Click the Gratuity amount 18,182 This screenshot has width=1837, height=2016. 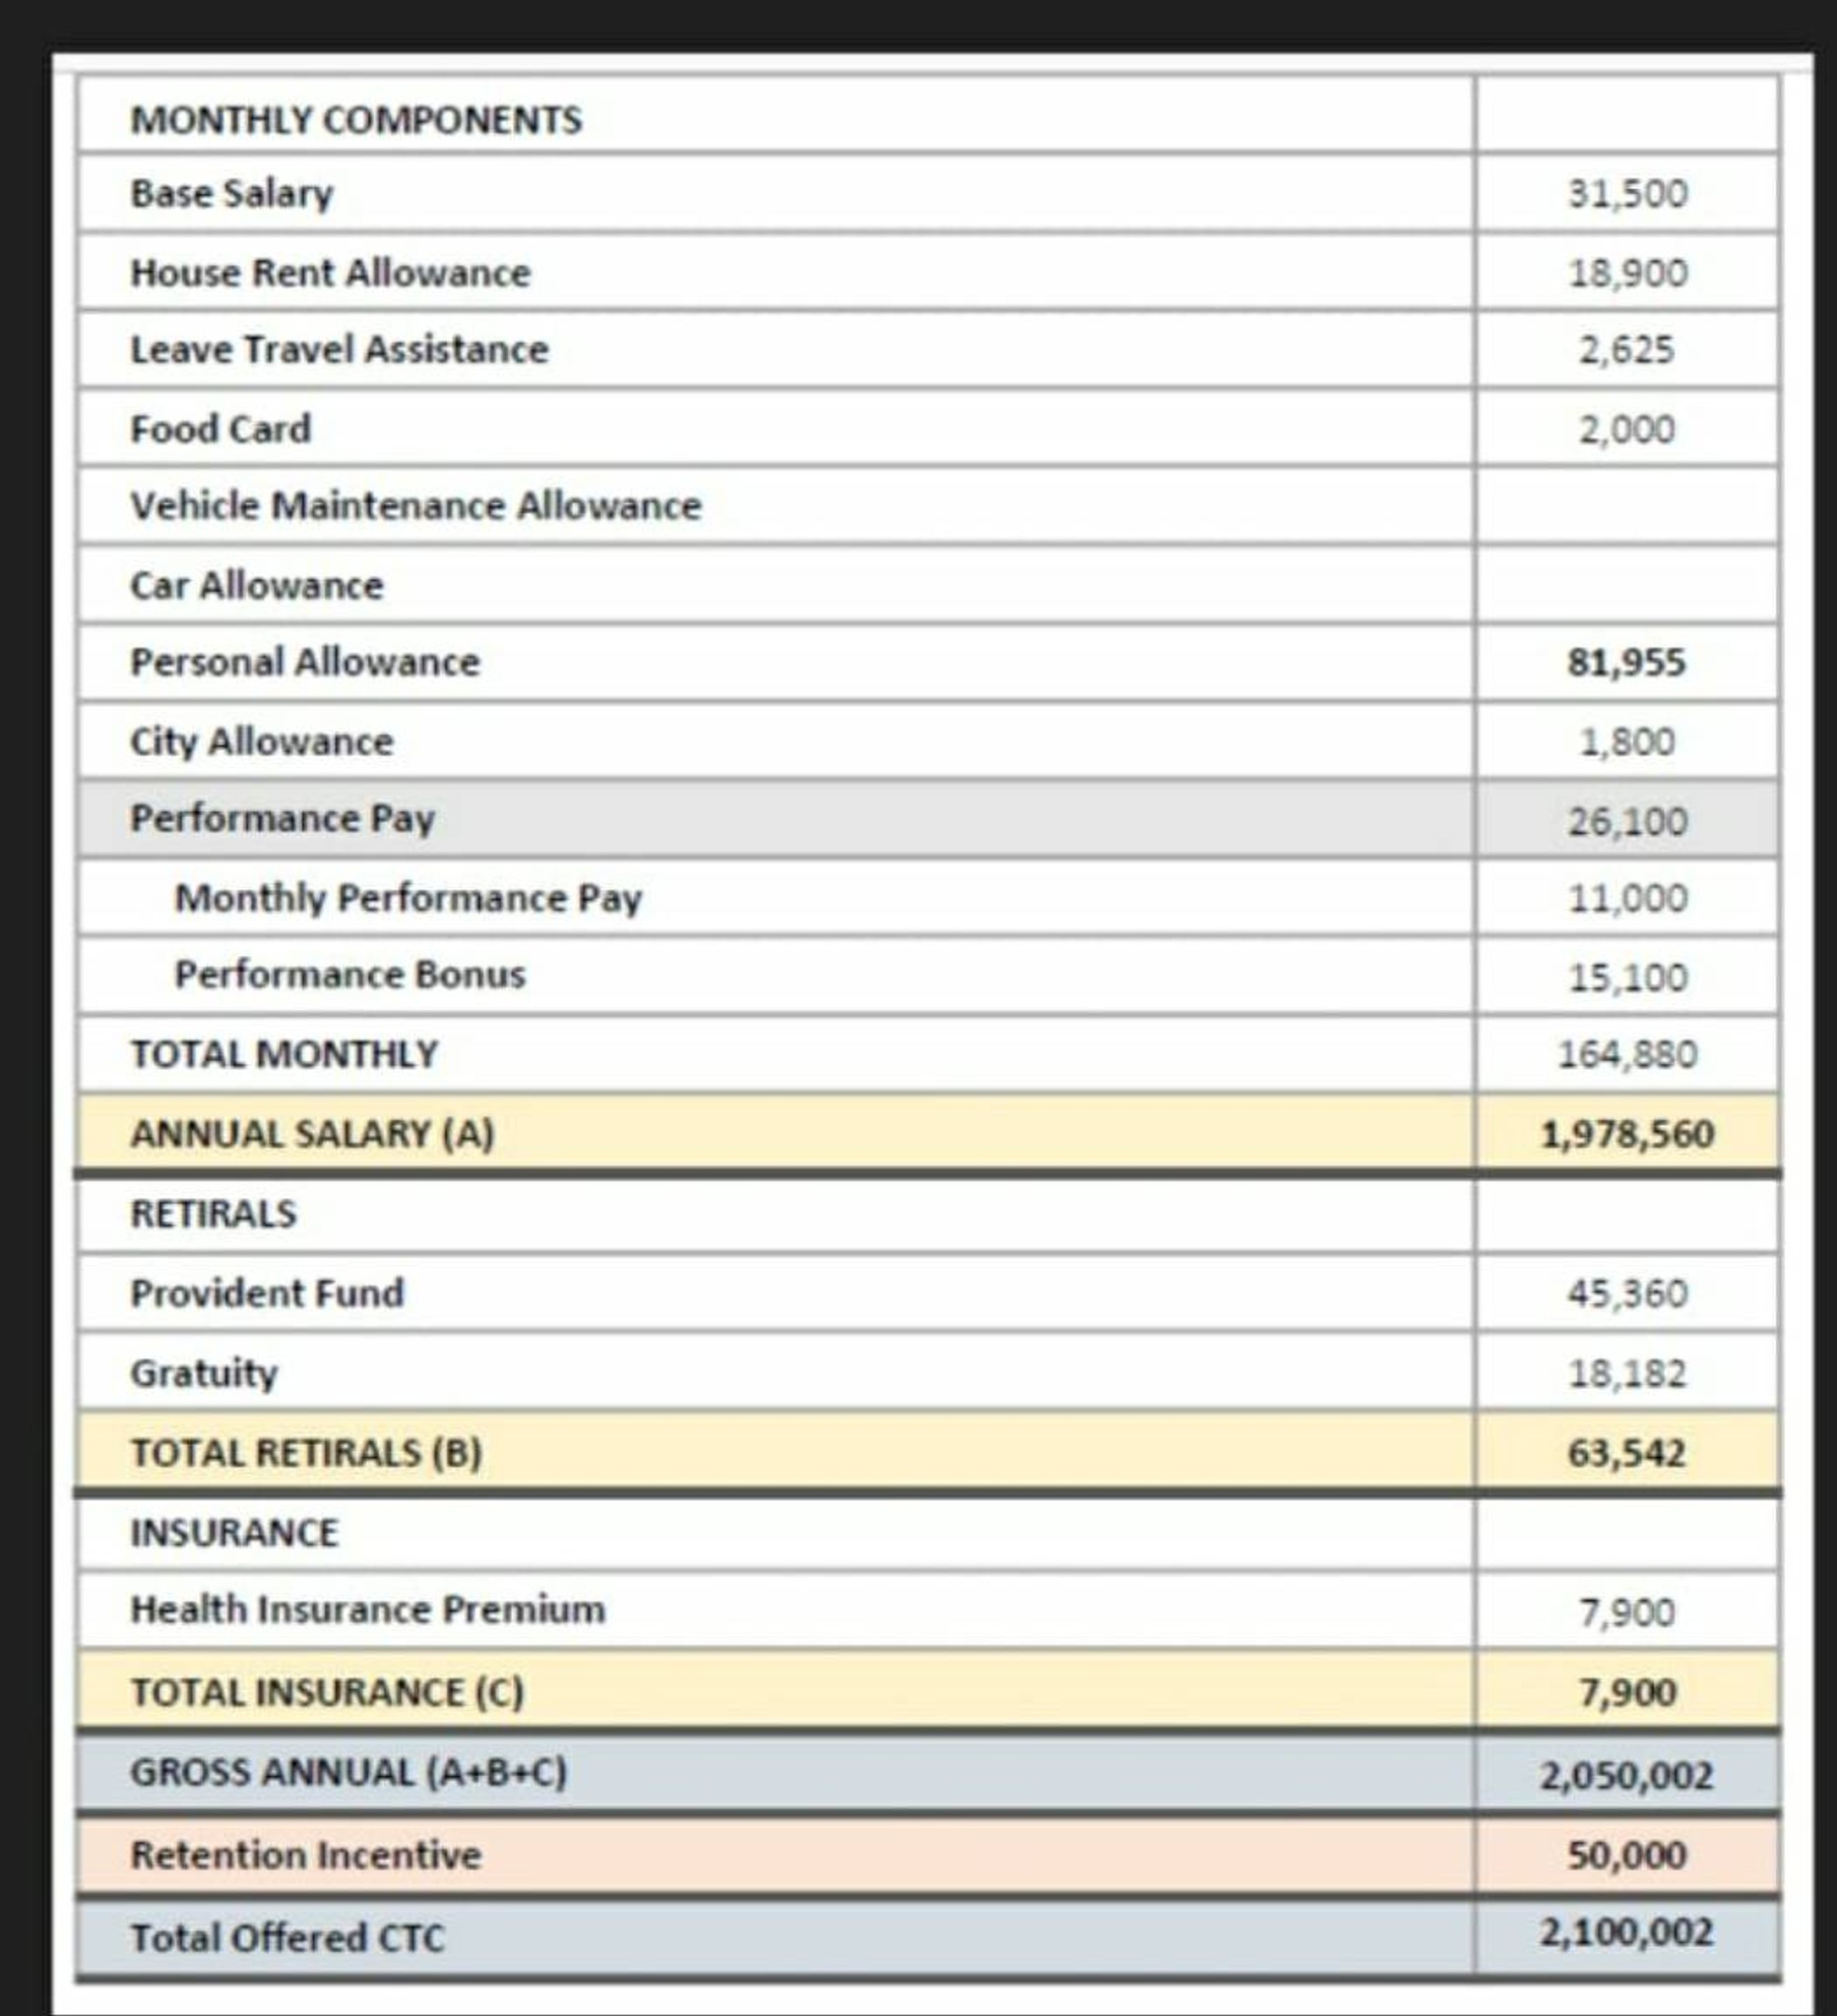pos(1627,1373)
